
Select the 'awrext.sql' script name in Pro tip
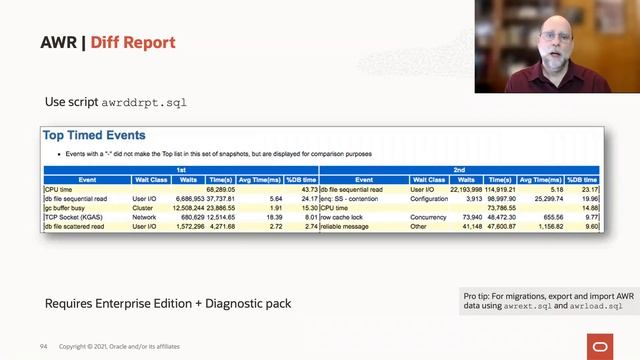coord(528,306)
